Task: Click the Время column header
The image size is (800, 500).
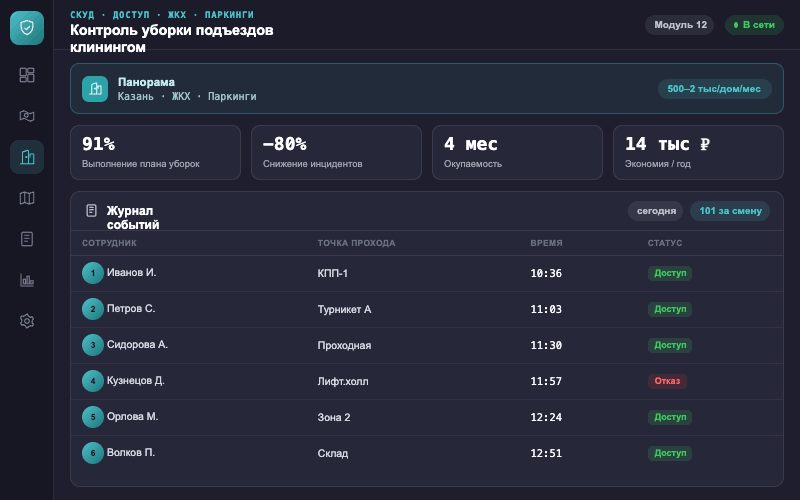Action: point(546,243)
